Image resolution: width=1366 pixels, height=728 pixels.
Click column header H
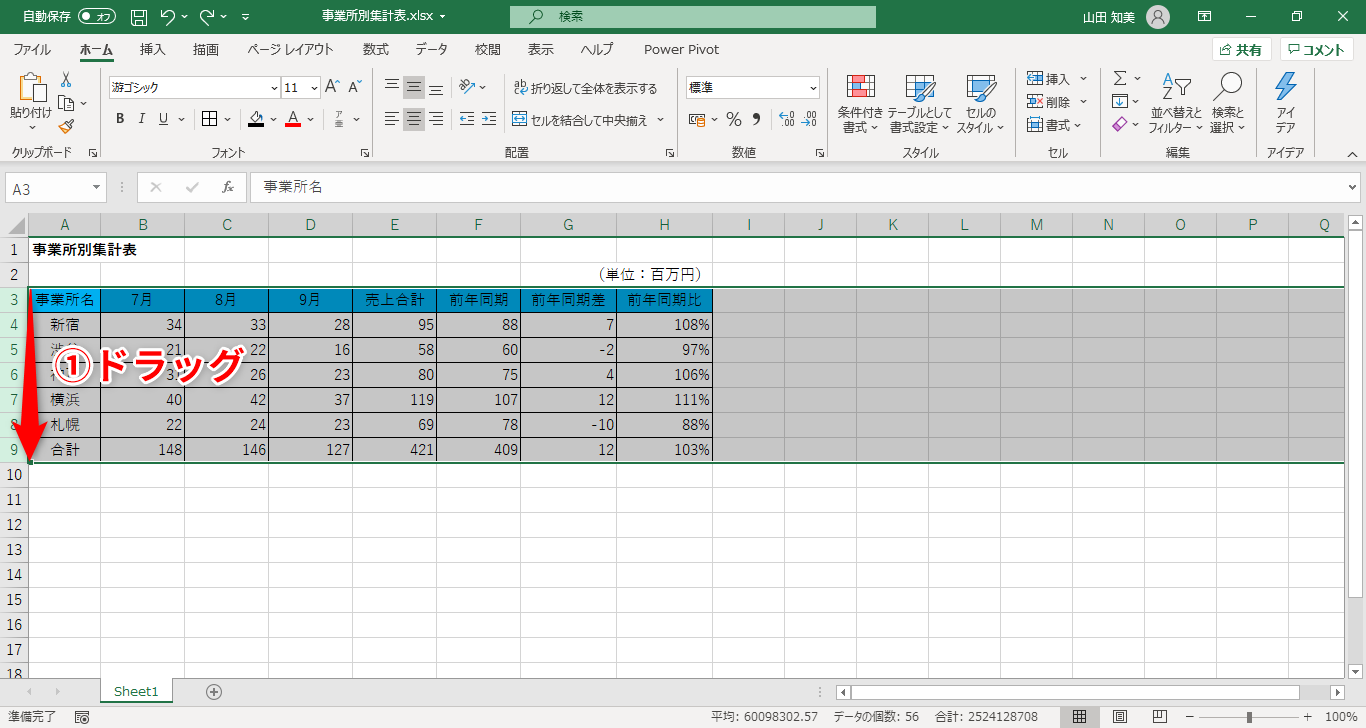[664, 225]
